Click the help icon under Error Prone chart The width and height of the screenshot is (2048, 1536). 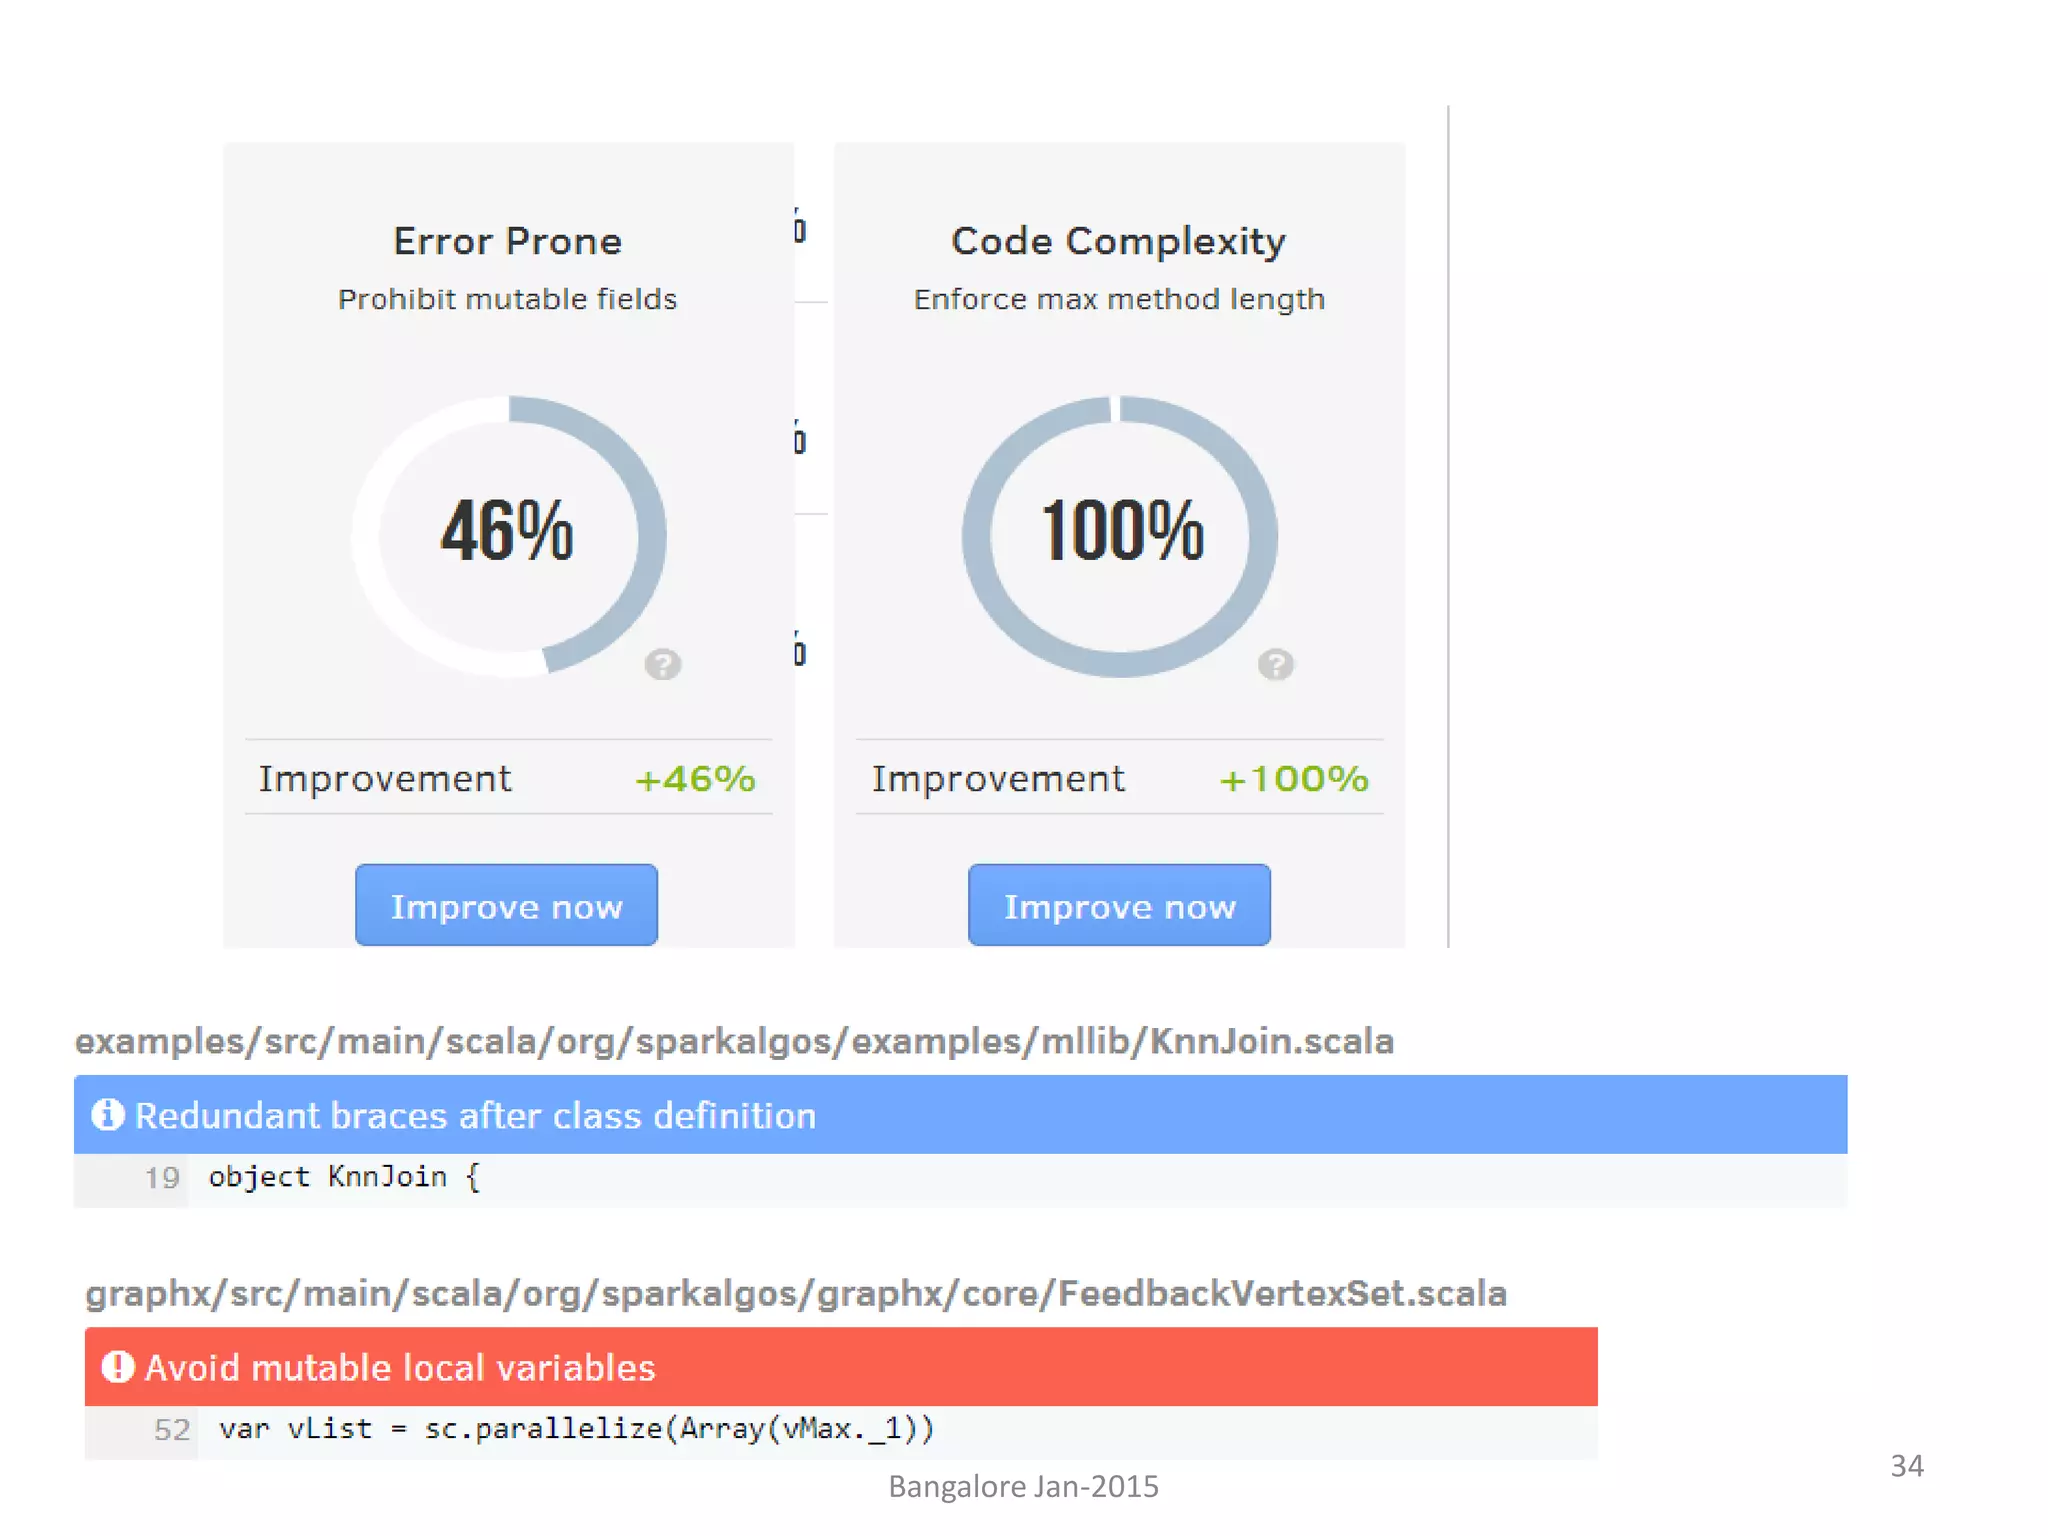(x=662, y=664)
